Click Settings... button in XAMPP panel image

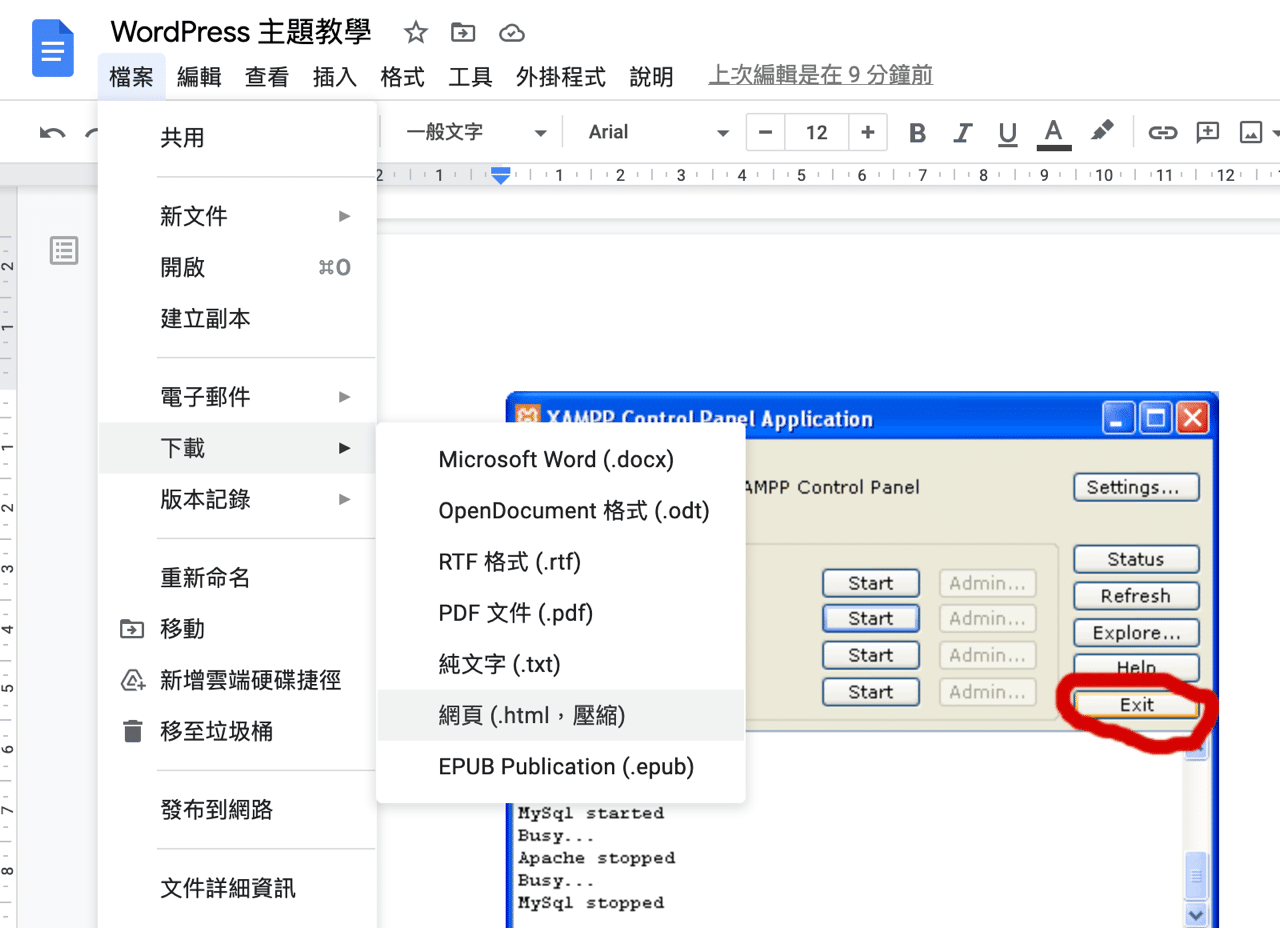point(1136,487)
